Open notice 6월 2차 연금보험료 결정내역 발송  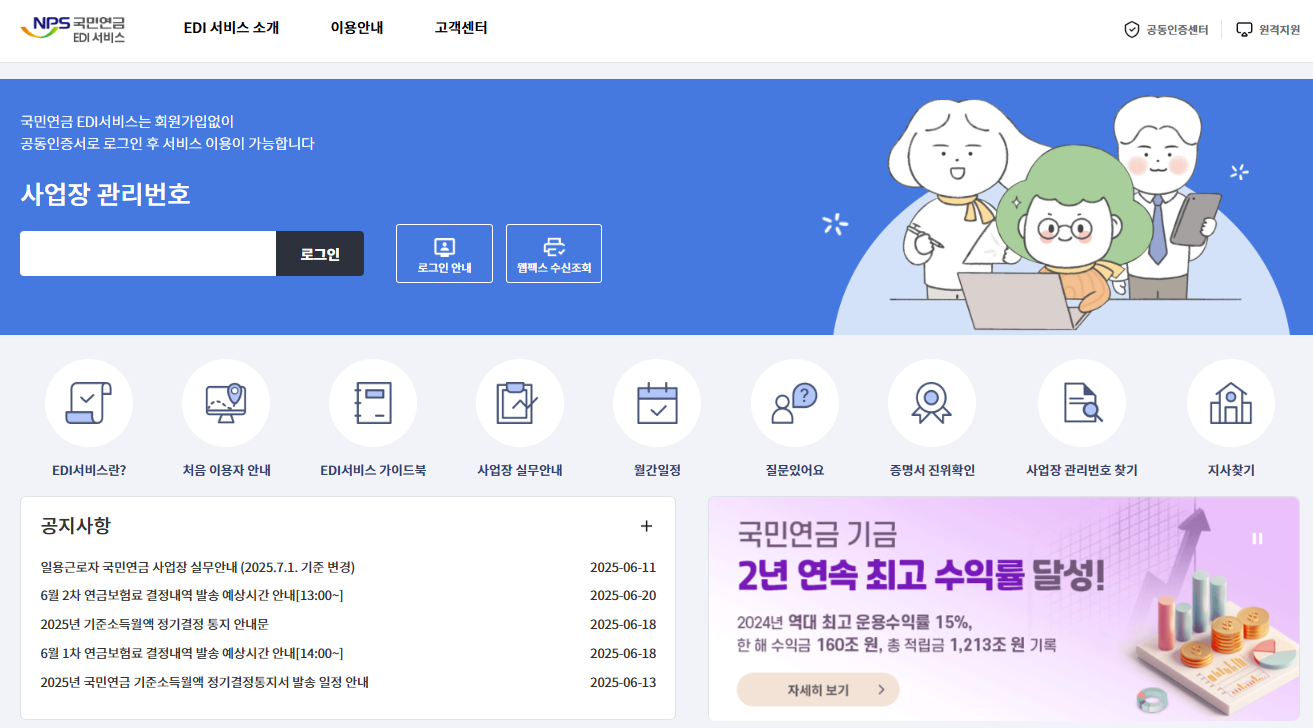pyautogui.click(x=192, y=595)
